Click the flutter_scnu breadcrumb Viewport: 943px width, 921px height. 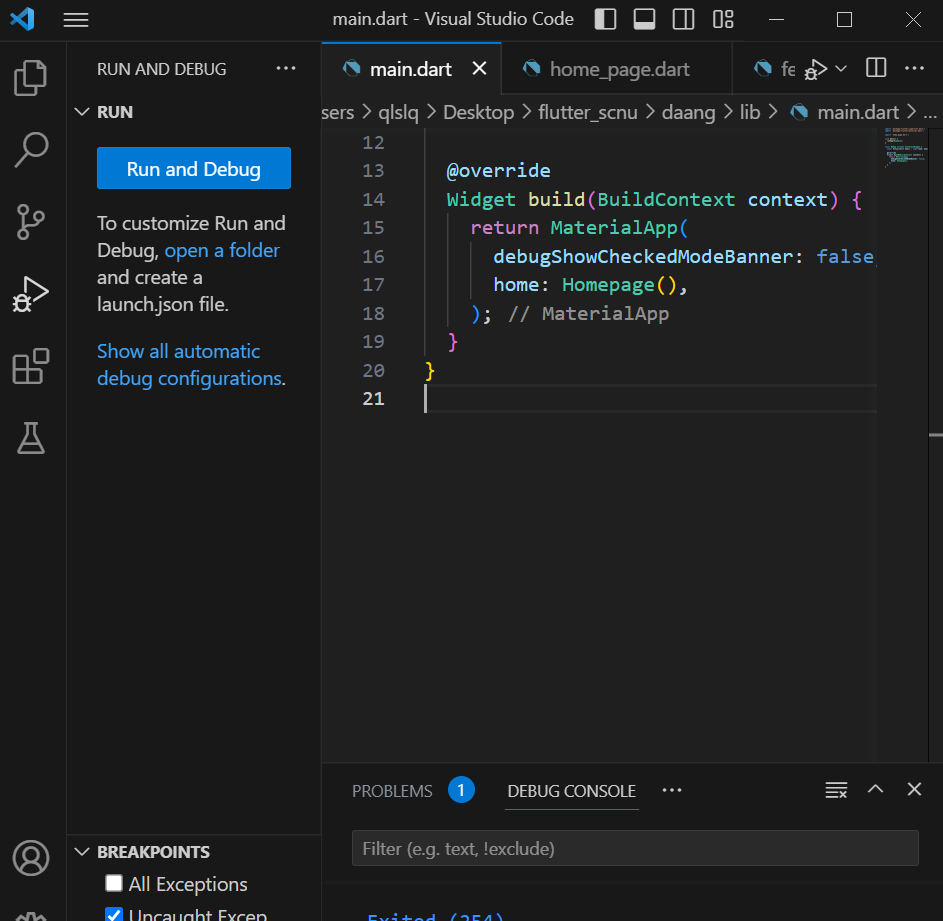click(x=588, y=112)
